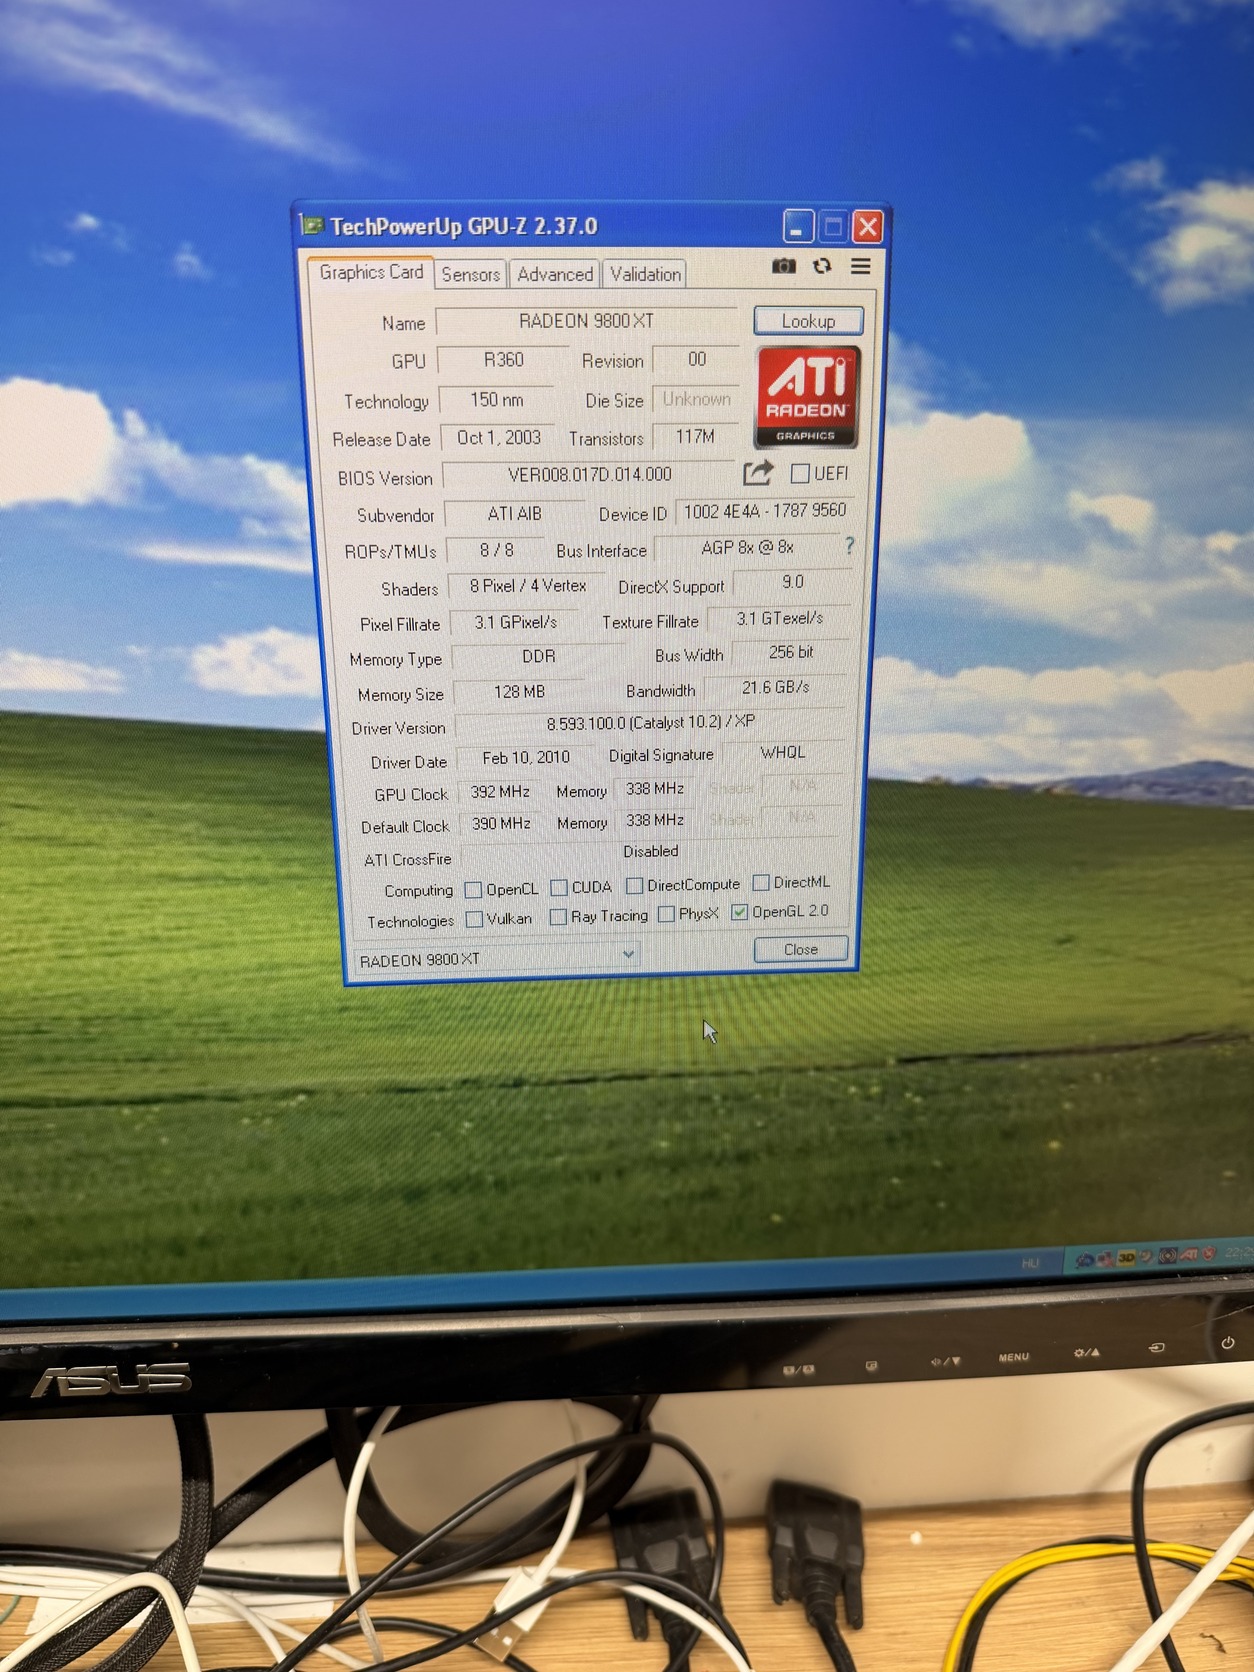Click the Lookup button
This screenshot has height=1672, width=1254.
(x=808, y=321)
